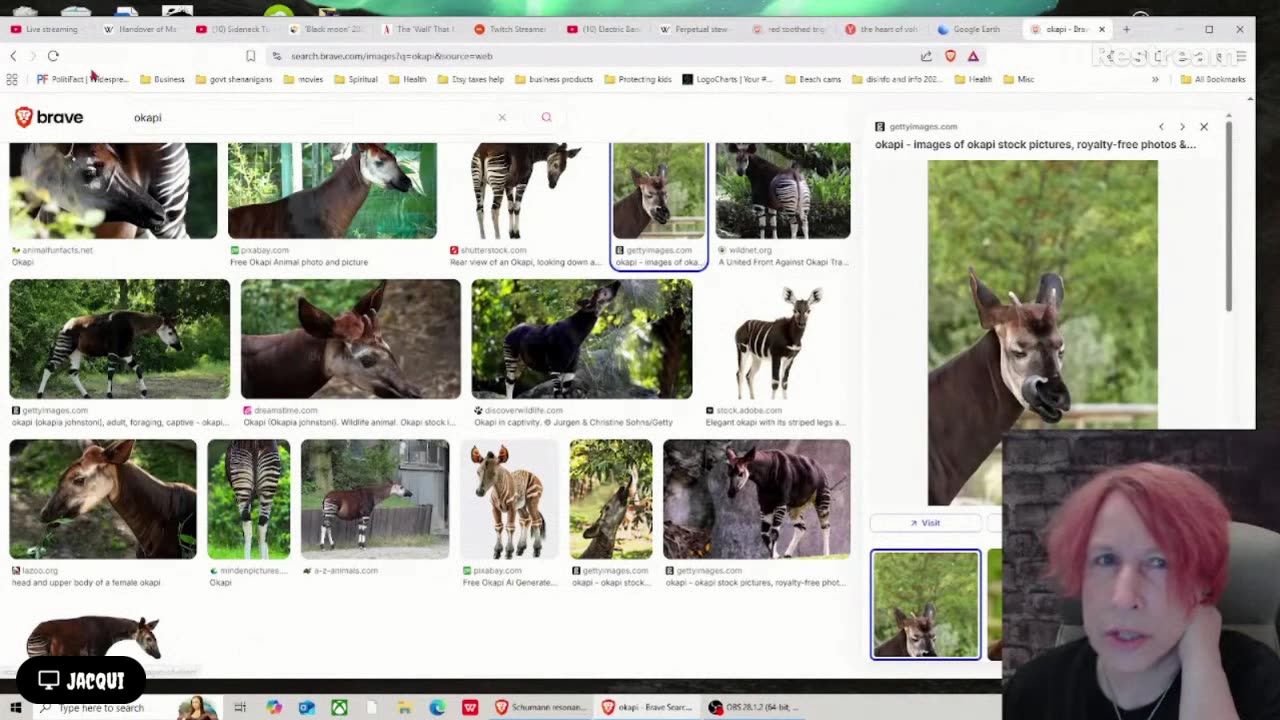The width and height of the screenshot is (1280, 720).
Task: Open Task View on the taskbar
Action: (x=240, y=708)
